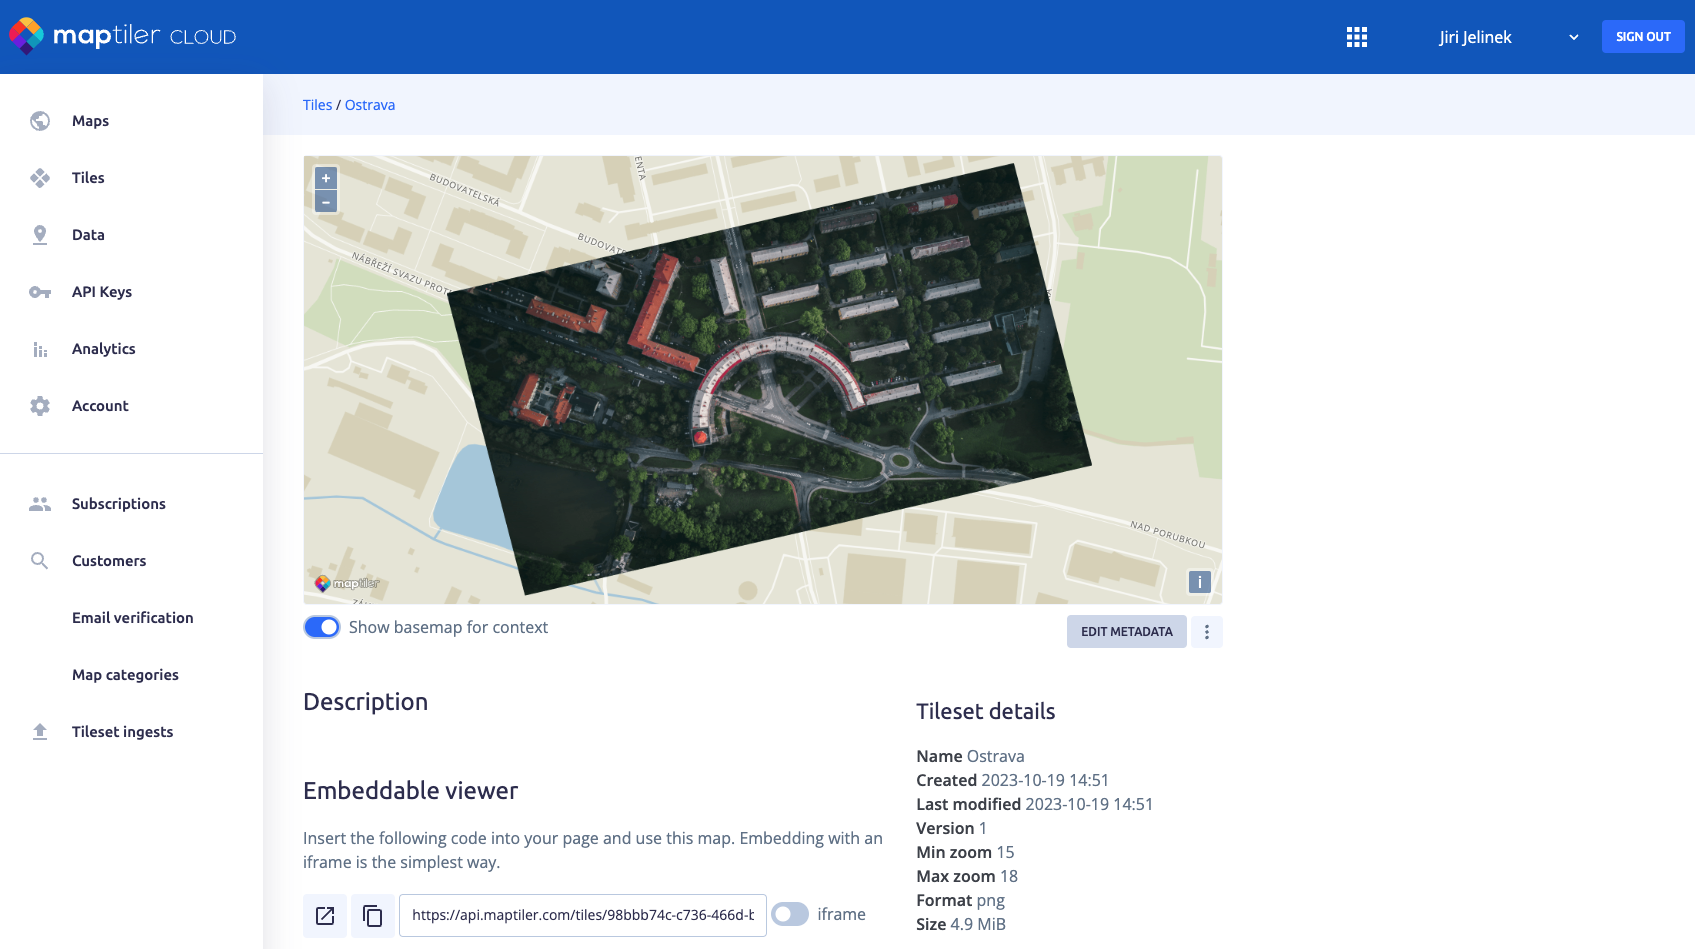Open API Keys page

(x=102, y=292)
